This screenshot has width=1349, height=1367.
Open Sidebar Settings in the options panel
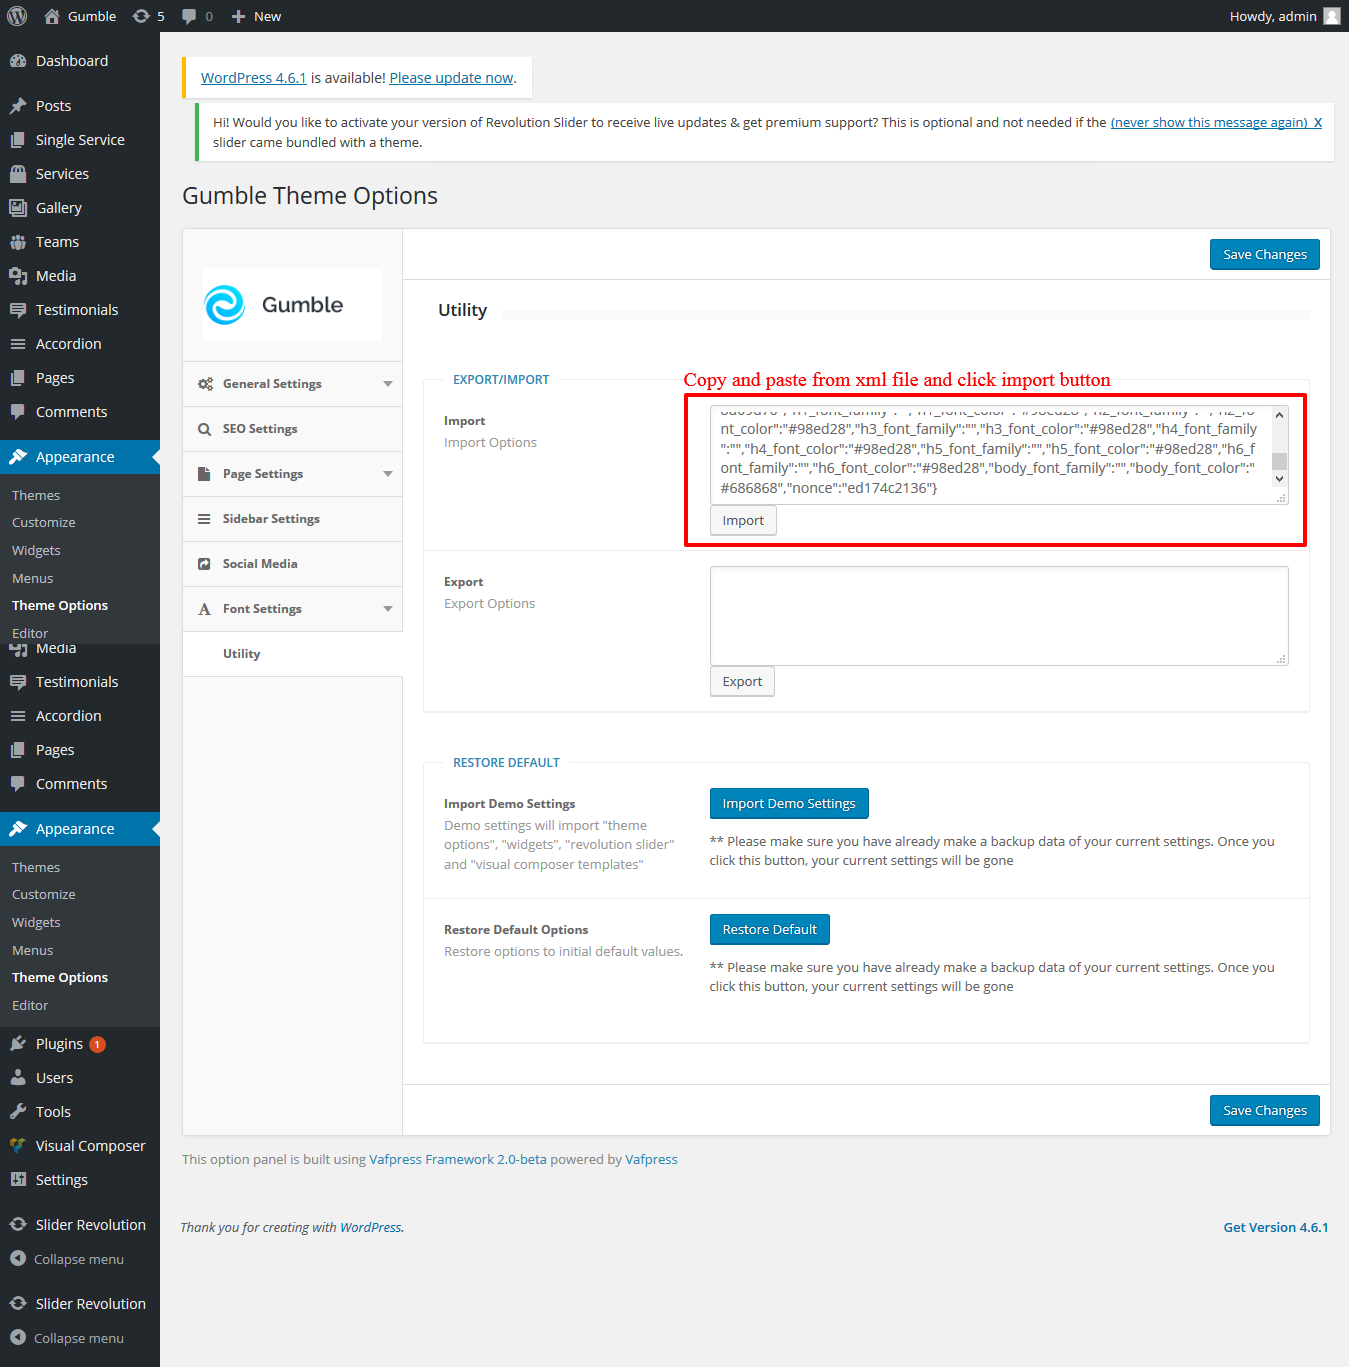click(x=271, y=519)
